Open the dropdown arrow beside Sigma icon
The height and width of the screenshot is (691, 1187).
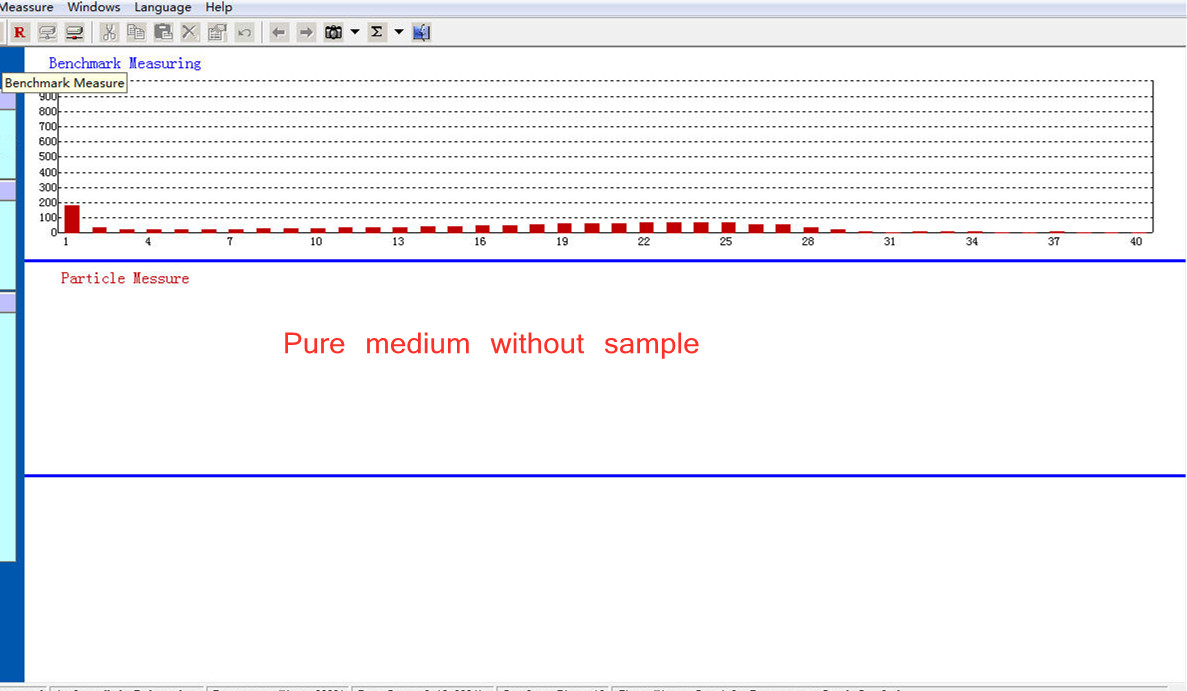click(x=398, y=32)
